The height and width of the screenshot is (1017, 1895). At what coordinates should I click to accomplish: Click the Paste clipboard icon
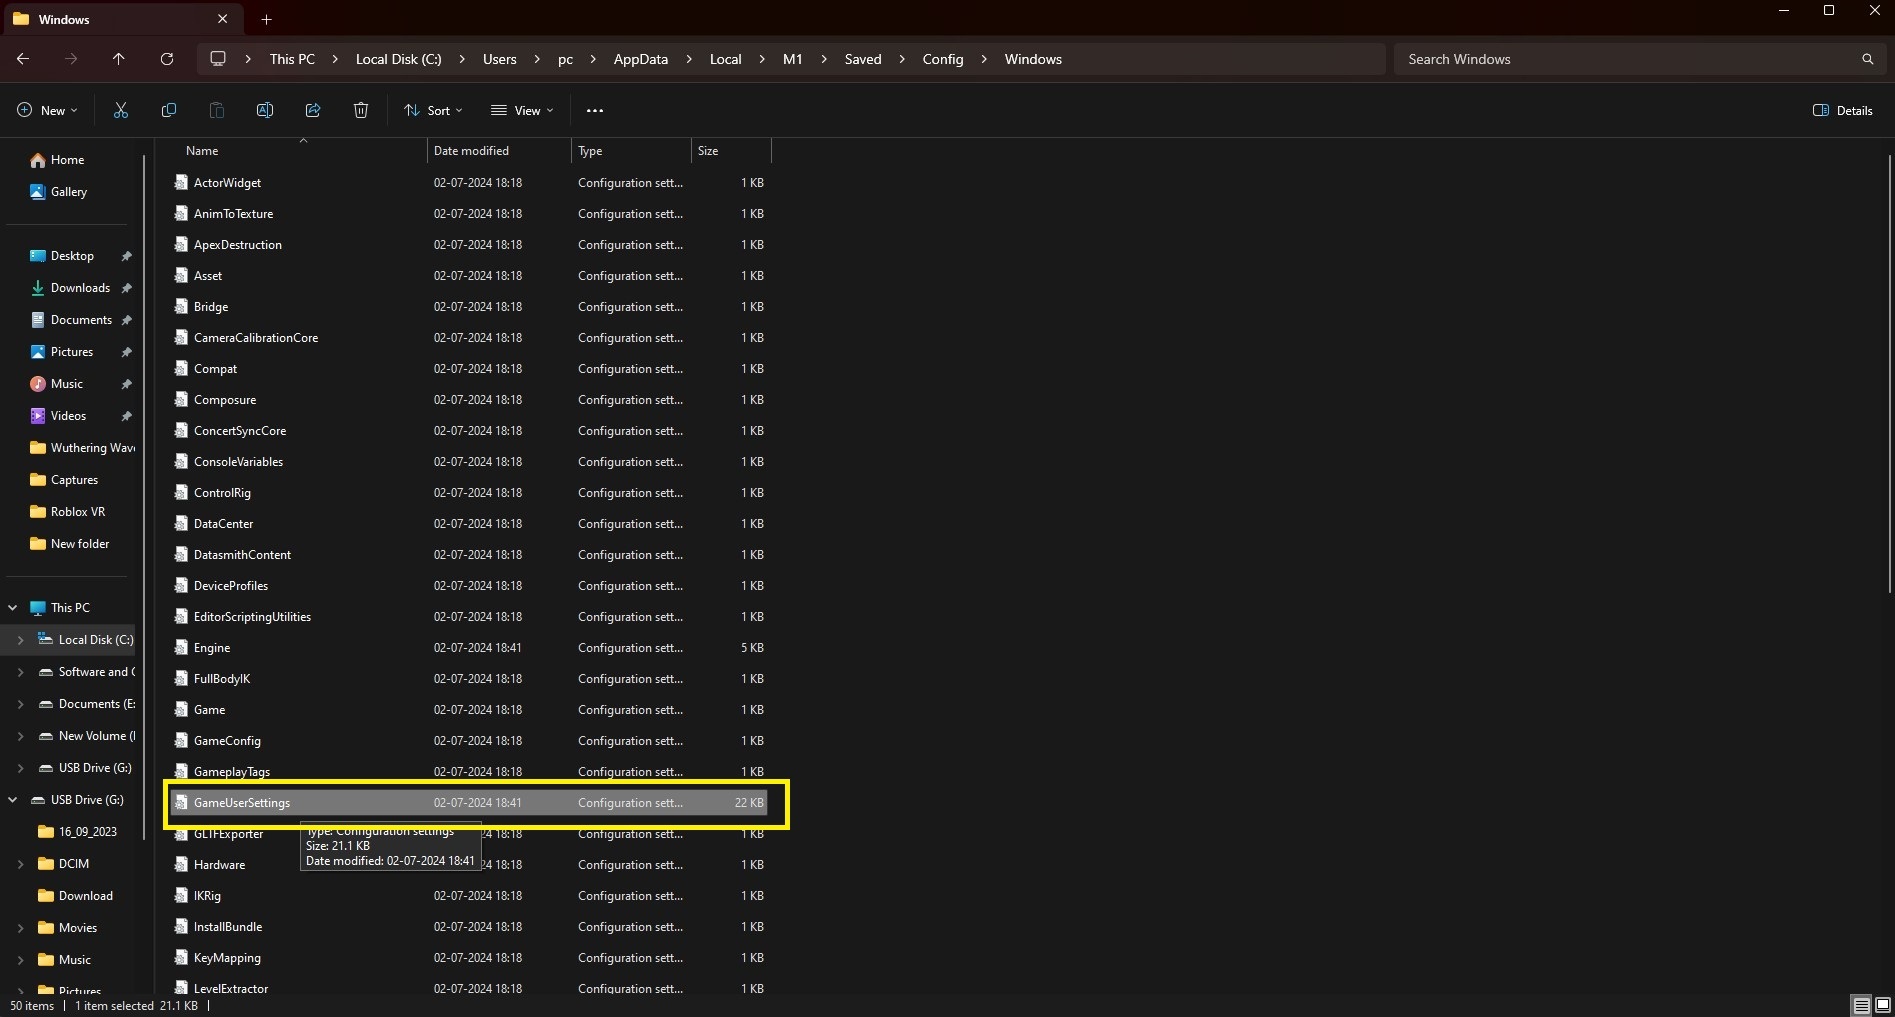[216, 110]
